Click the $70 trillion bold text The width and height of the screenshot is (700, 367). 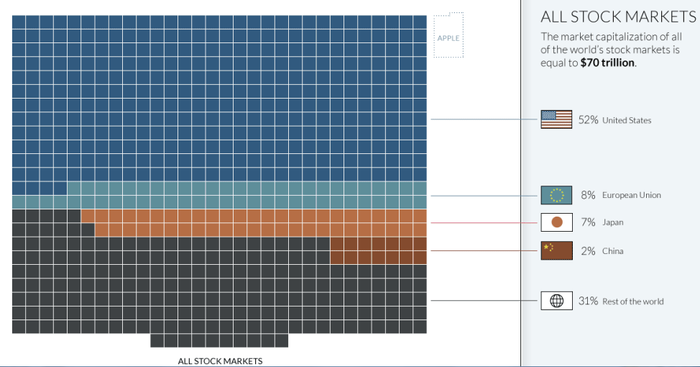point(608,63)
